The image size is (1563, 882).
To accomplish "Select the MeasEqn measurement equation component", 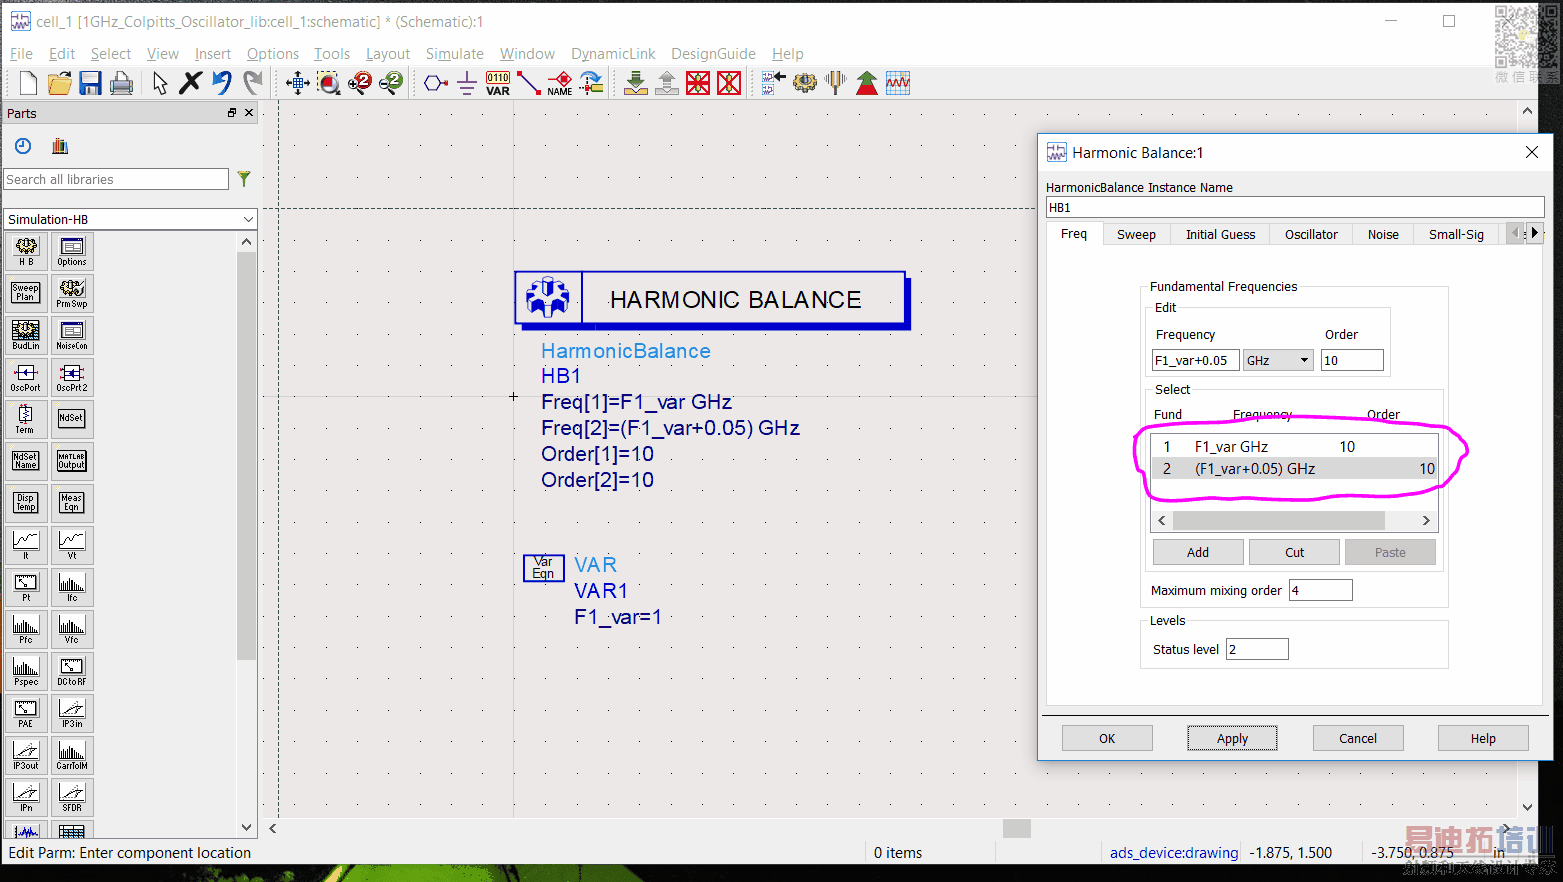I will coord(72,503).
